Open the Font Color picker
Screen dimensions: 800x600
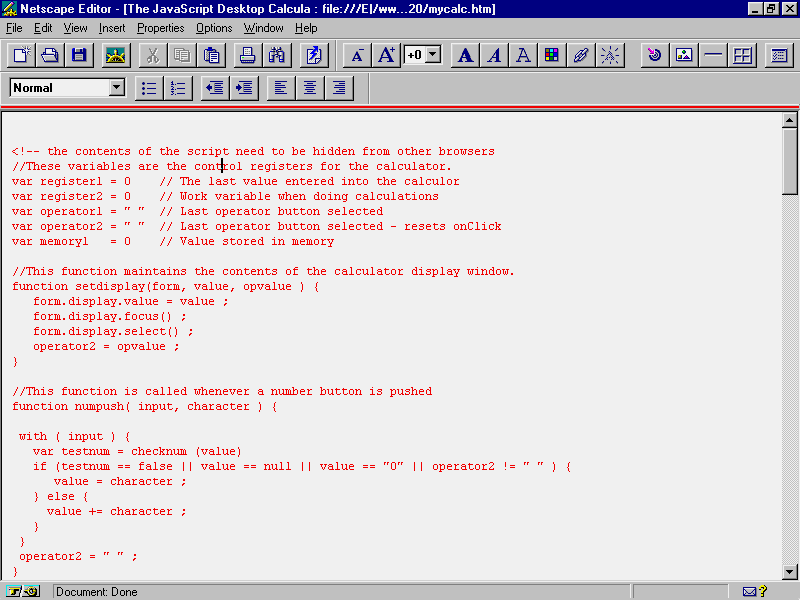[x=552, y=55]
